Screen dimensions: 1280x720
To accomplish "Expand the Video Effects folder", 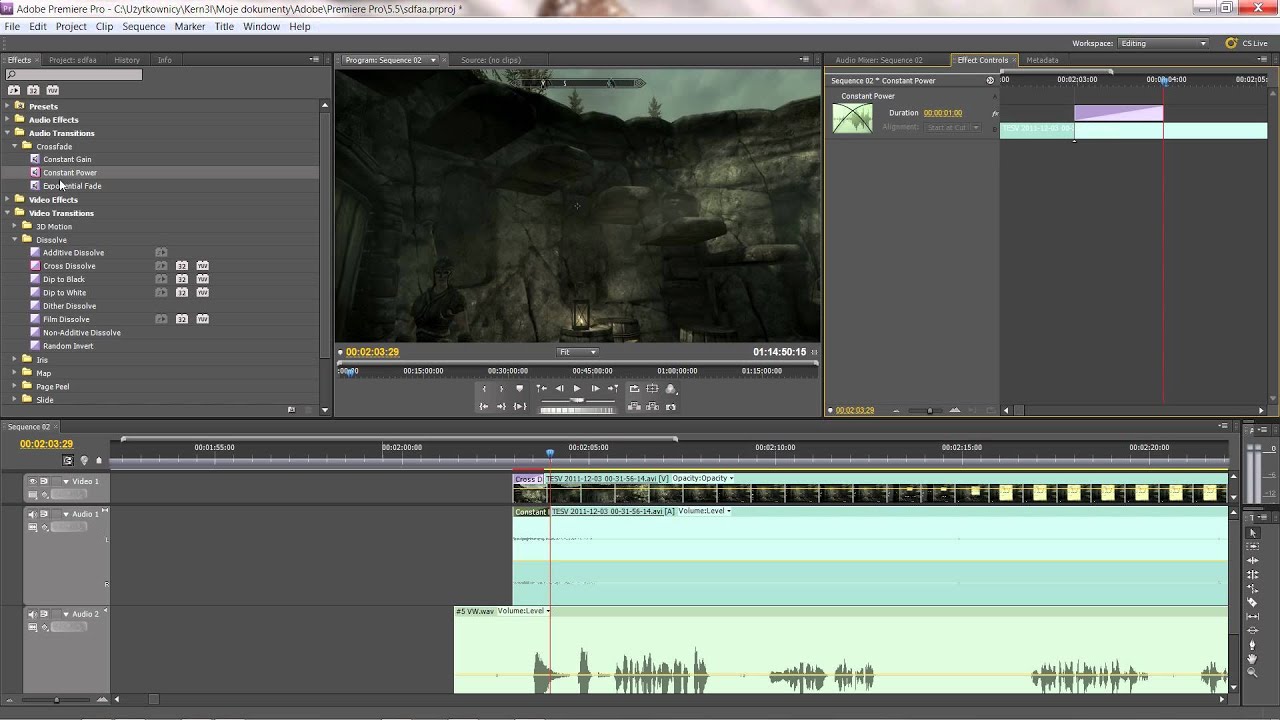I will click(x=8, y=199).
